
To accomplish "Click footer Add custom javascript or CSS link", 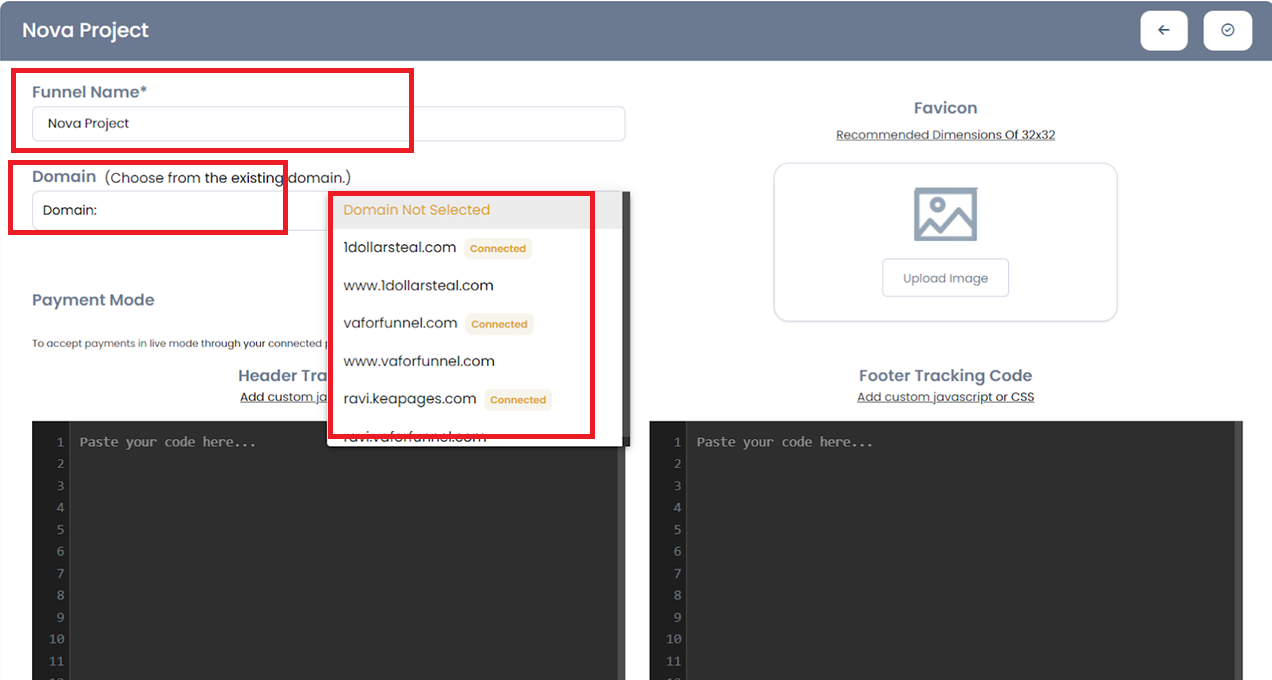I will tap(945, 397).
